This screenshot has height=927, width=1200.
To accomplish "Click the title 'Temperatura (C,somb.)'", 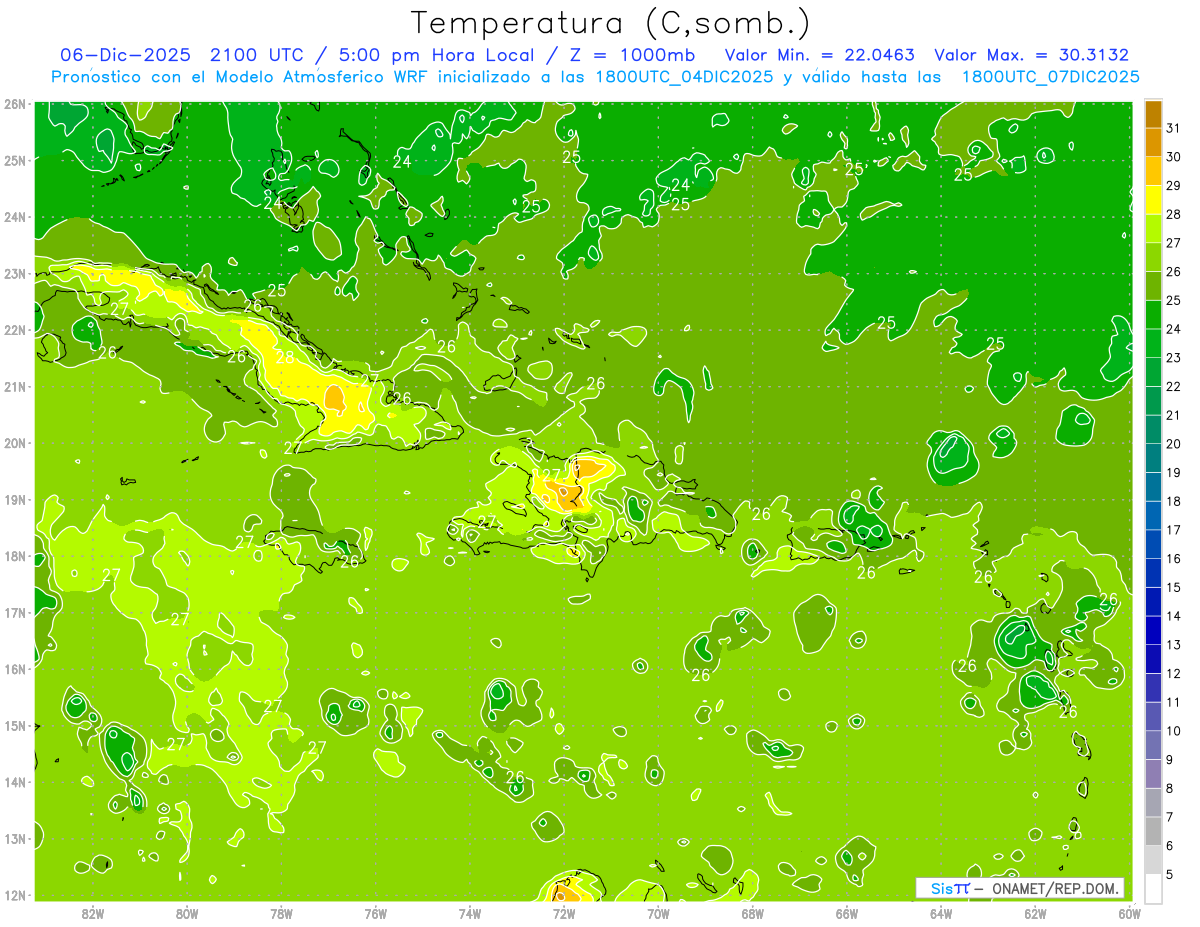I will [610, 23].
